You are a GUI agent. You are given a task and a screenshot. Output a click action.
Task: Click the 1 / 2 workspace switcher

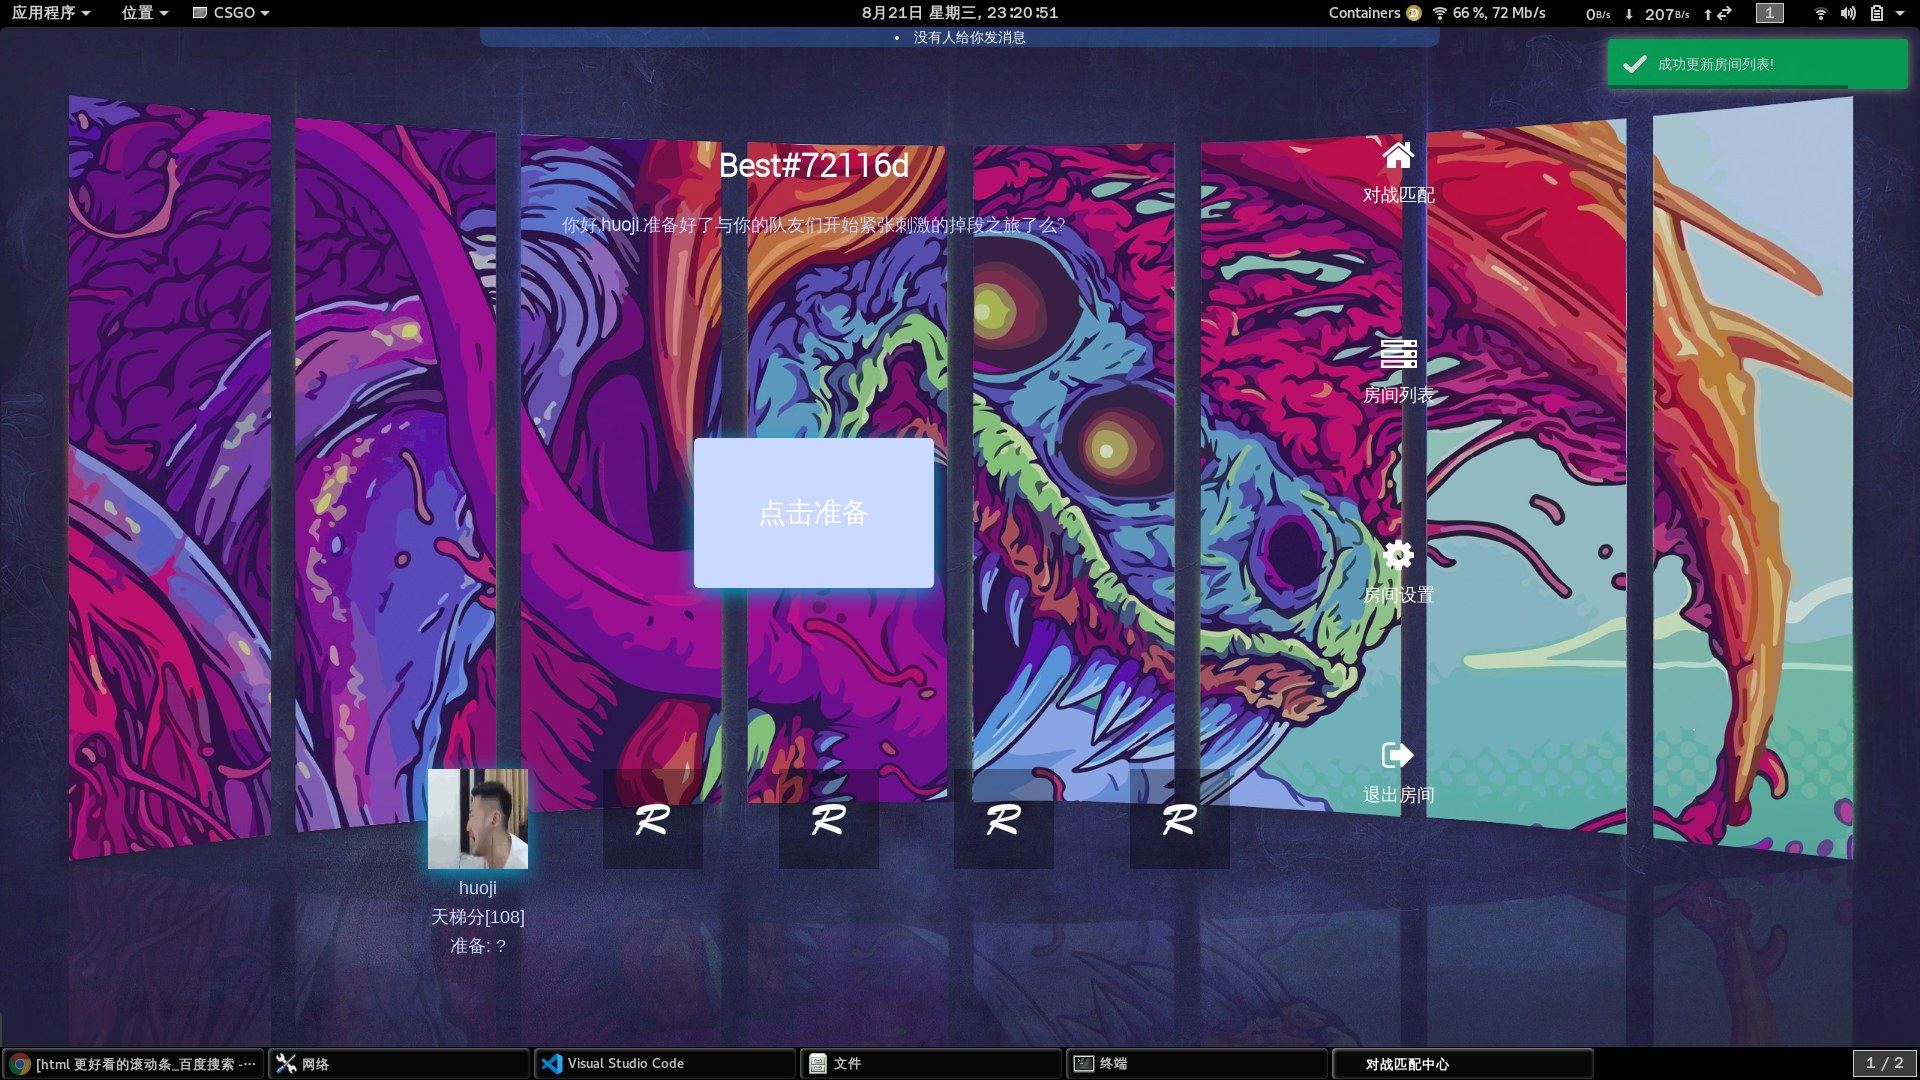coord(1885,1064)
